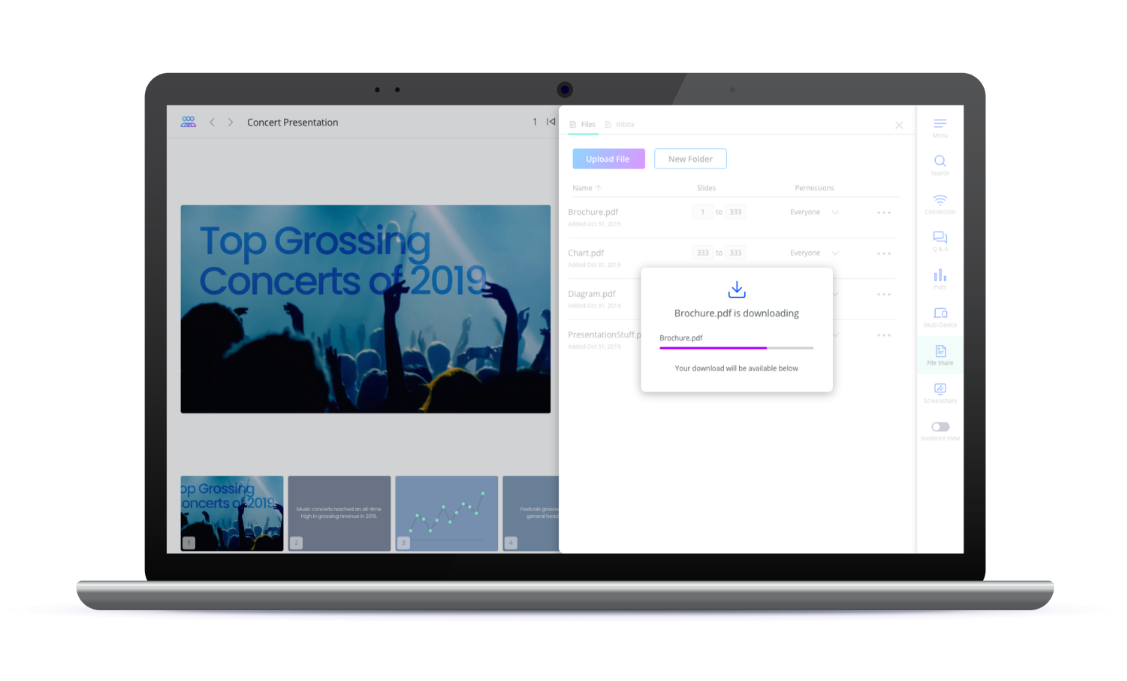This screenshot has width=1127, height=681.
Task: Open the Q & A chat icon
Action: click(x=940, y=238)
